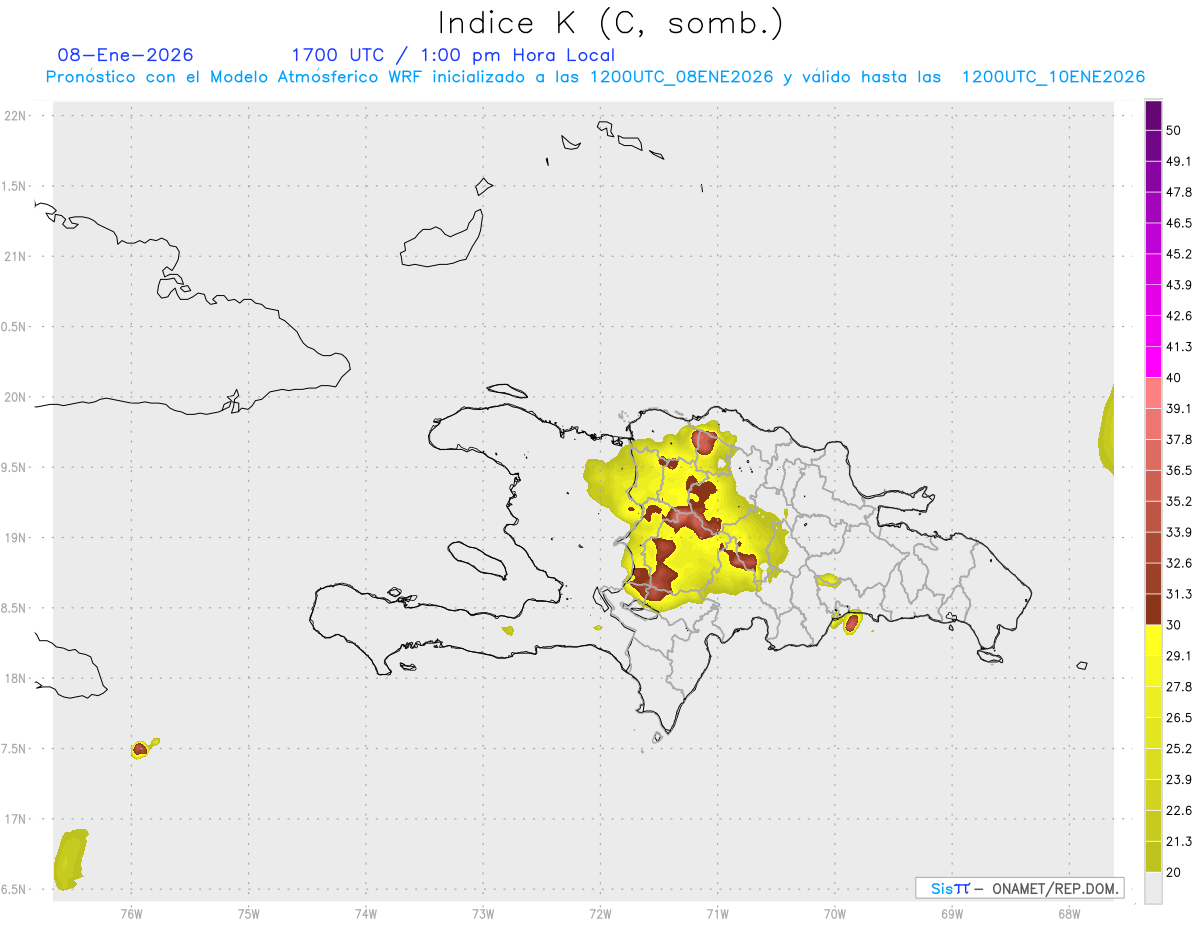The image size is (1200, 927).
Task: Click the longitude label "76W"
Action: 131,914
